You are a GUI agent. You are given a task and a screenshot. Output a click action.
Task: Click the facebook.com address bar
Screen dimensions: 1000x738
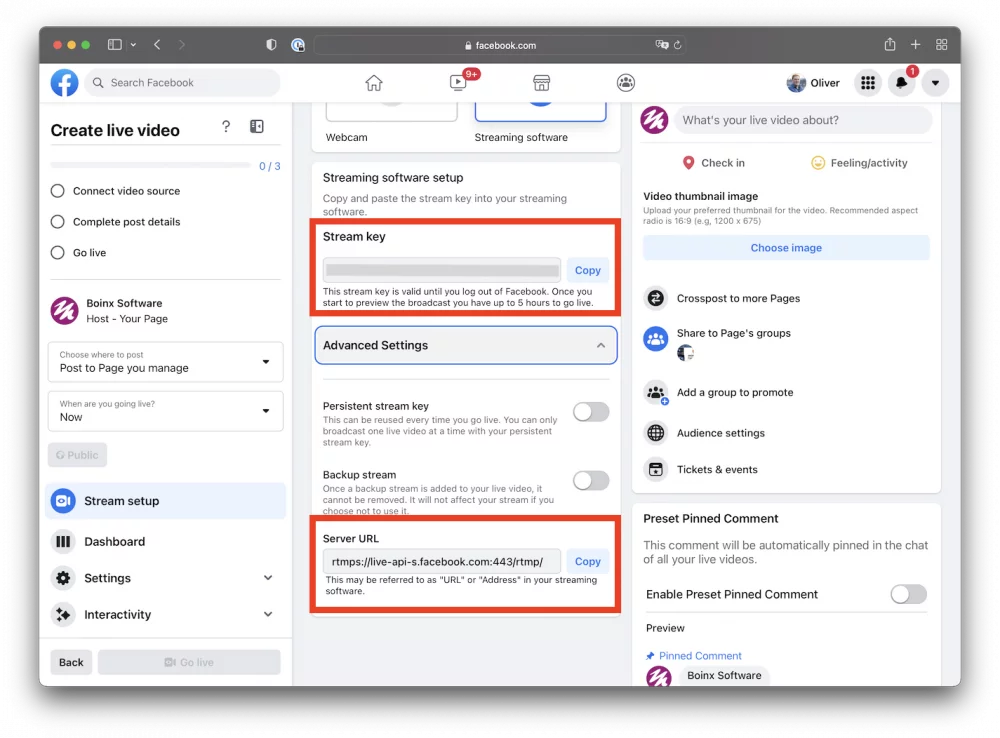(x=501, y=45)
